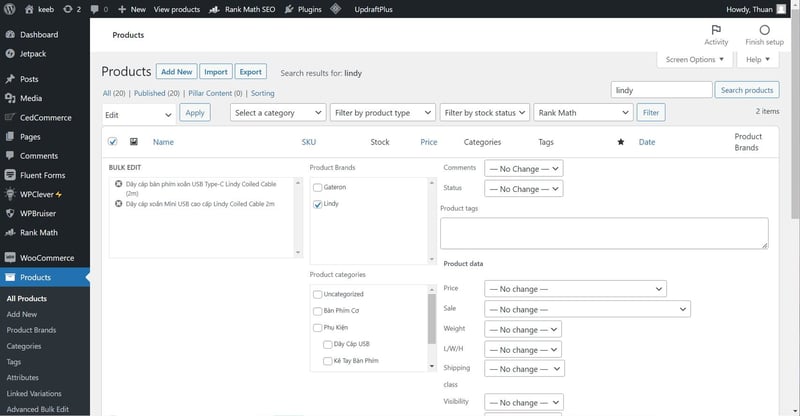Image resolution: width=800 pixels, height=416 pixels.
Task: Check the Gateron brand checkbox
Action: click(x=318, y=187)
